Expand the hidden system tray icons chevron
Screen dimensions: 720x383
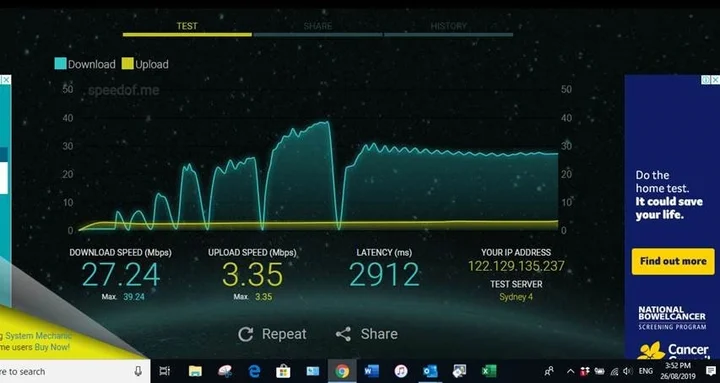(x=570, y=371)
